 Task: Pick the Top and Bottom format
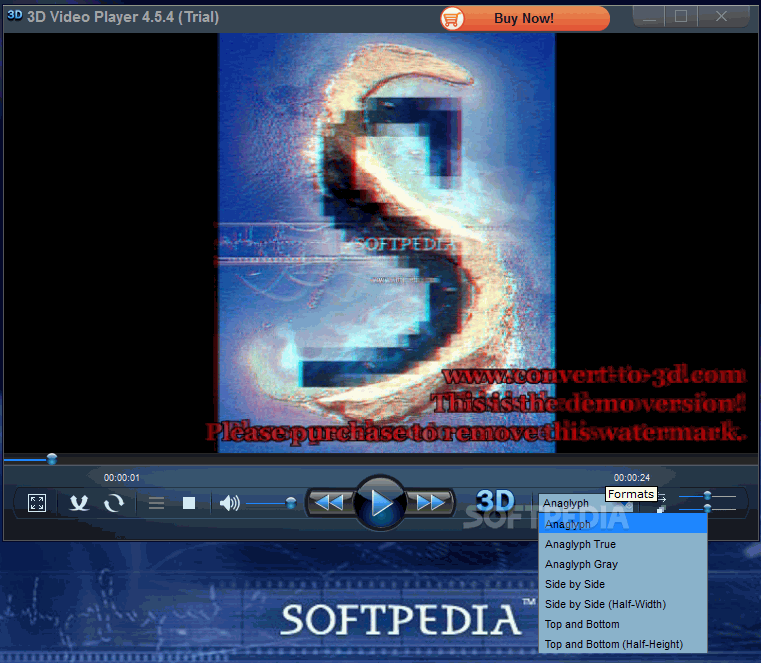tap(623, 624)
